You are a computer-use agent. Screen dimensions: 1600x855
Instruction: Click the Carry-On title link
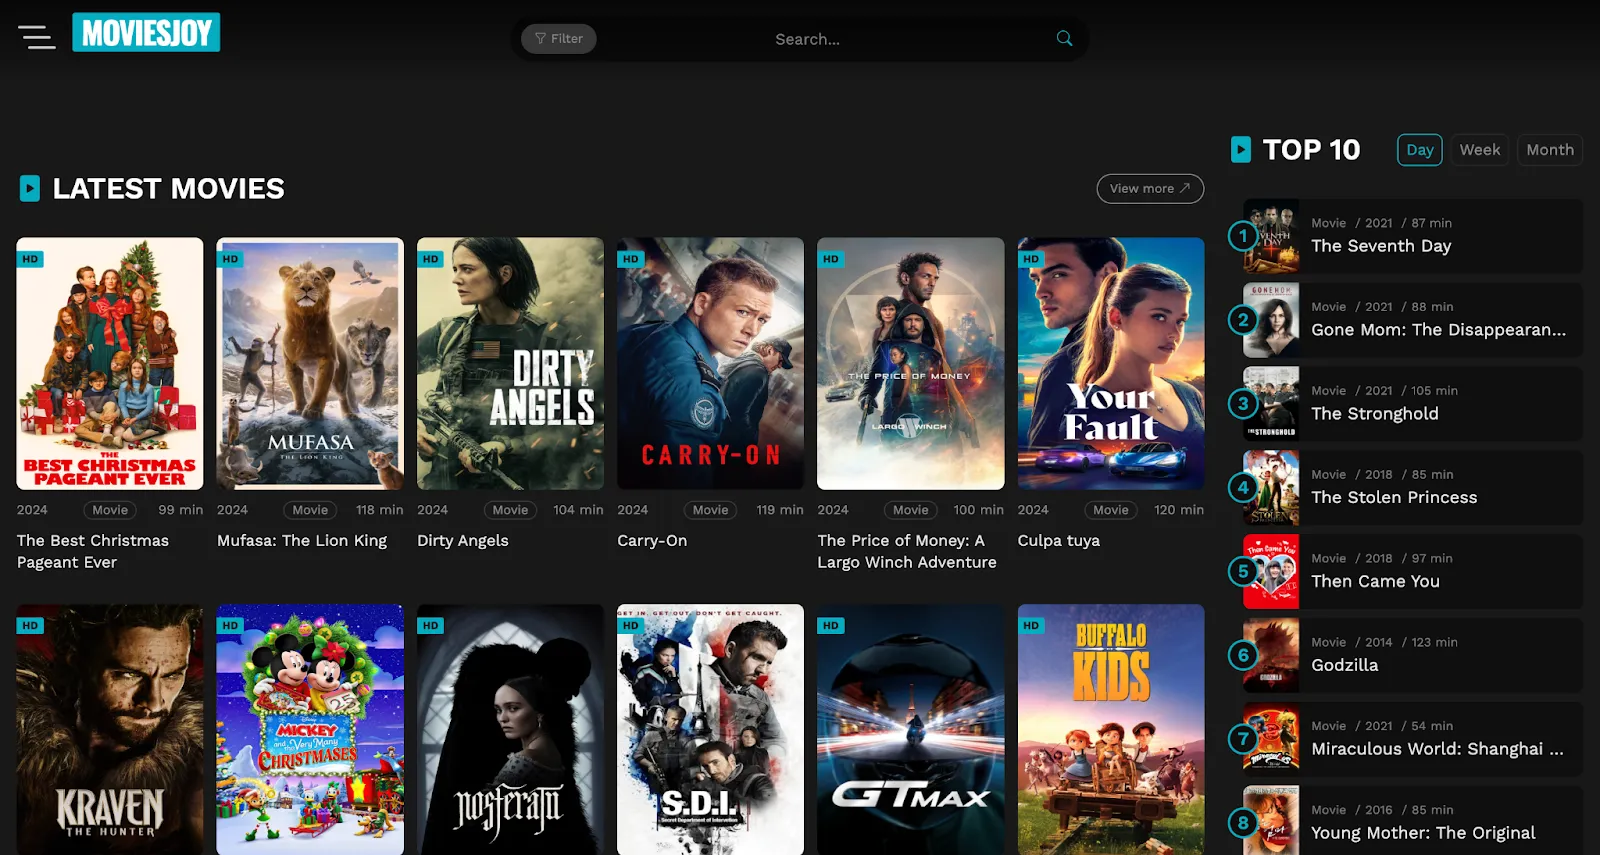point(652,541)
